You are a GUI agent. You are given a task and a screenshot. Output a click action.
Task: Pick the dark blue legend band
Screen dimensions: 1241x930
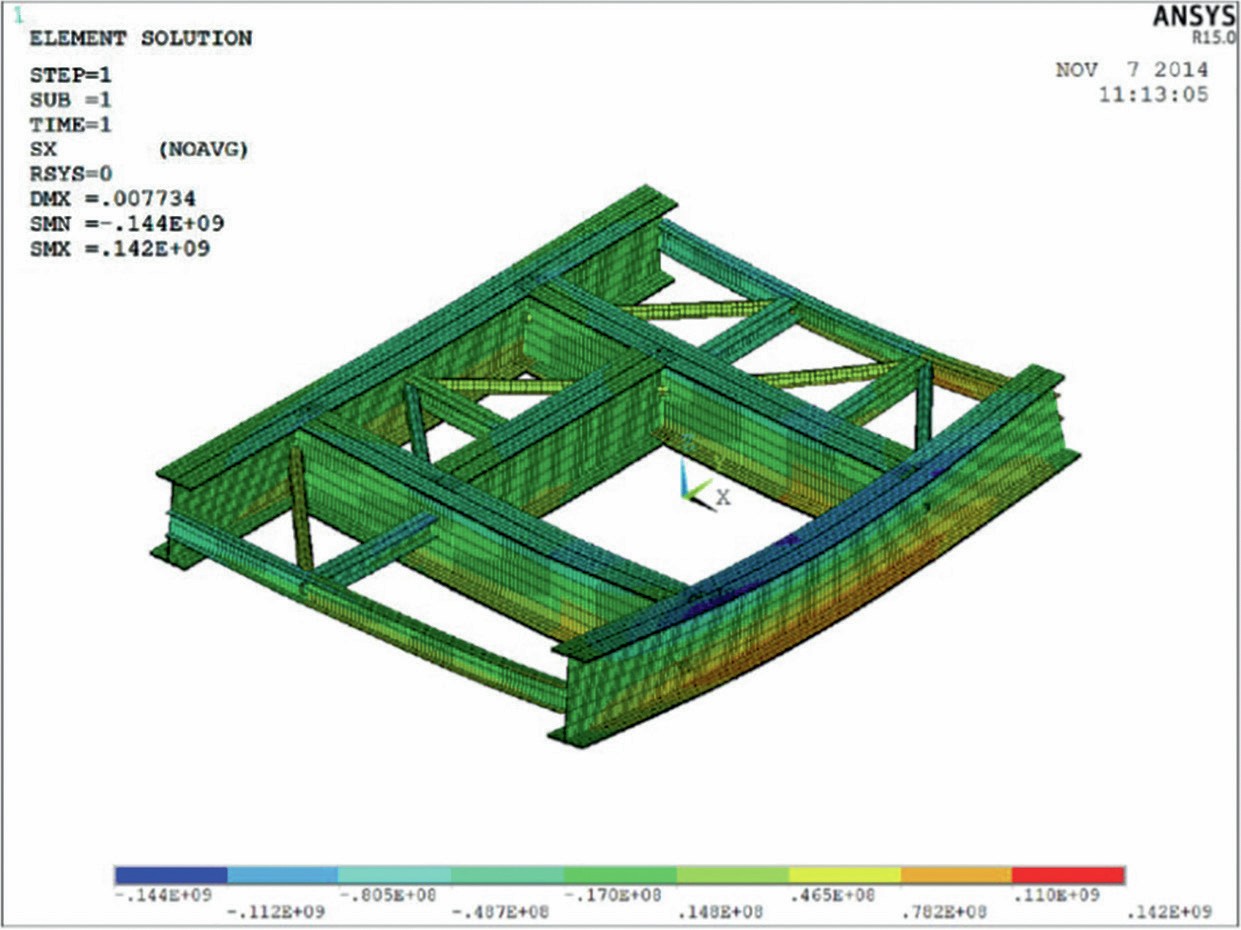[172, 875]
